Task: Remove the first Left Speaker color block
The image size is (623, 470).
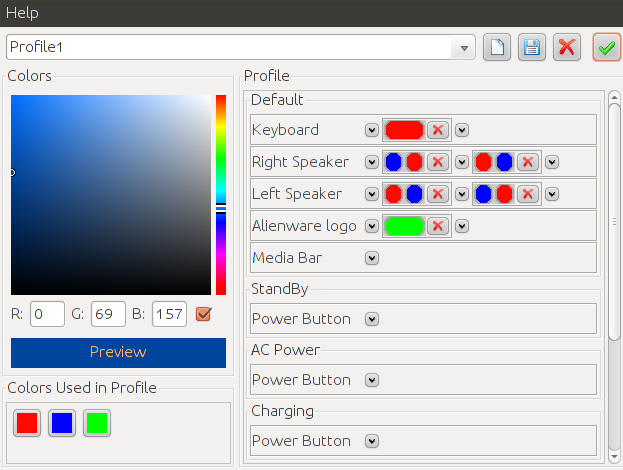Action: 438,194
